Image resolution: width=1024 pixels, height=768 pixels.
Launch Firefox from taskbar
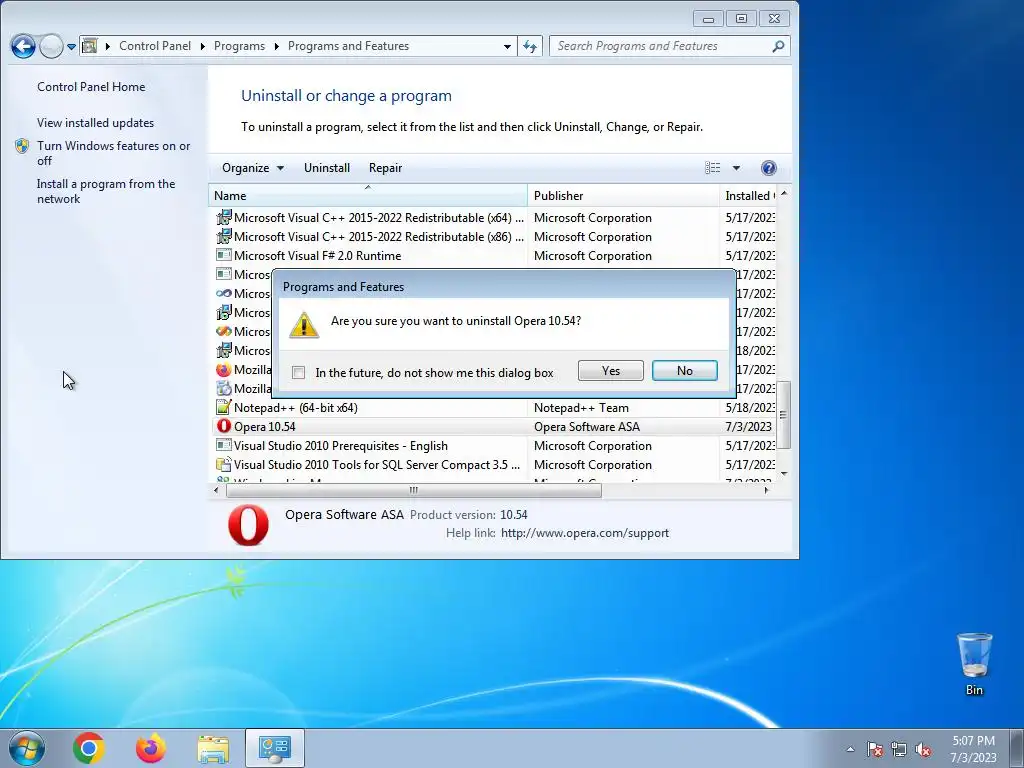click(151, 748)
